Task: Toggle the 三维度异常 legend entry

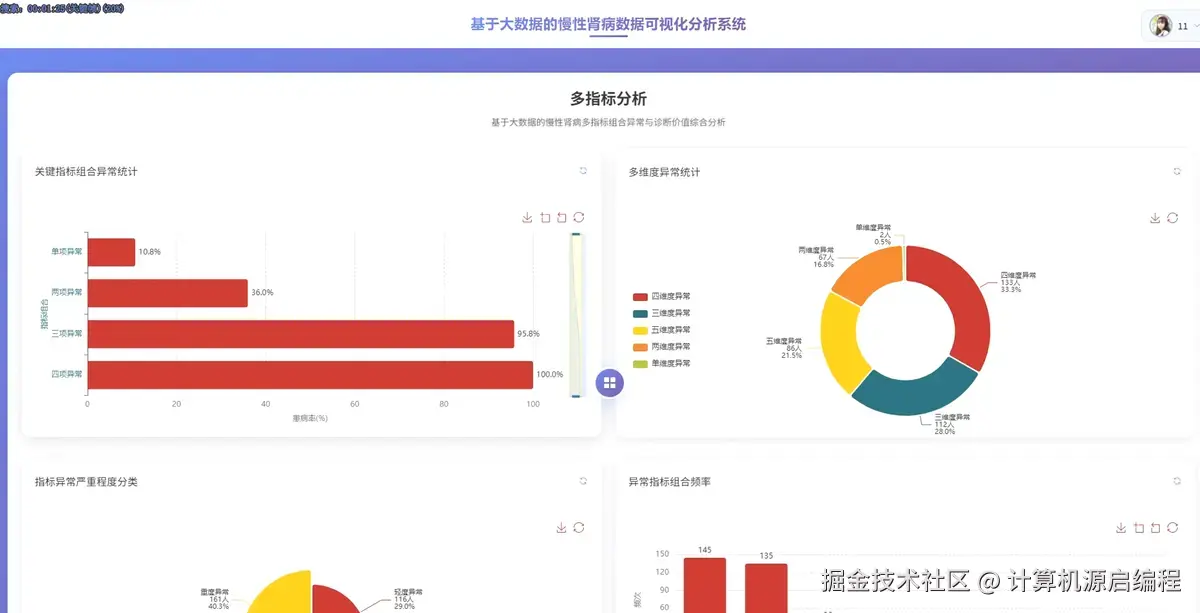Action: point(661,313)
